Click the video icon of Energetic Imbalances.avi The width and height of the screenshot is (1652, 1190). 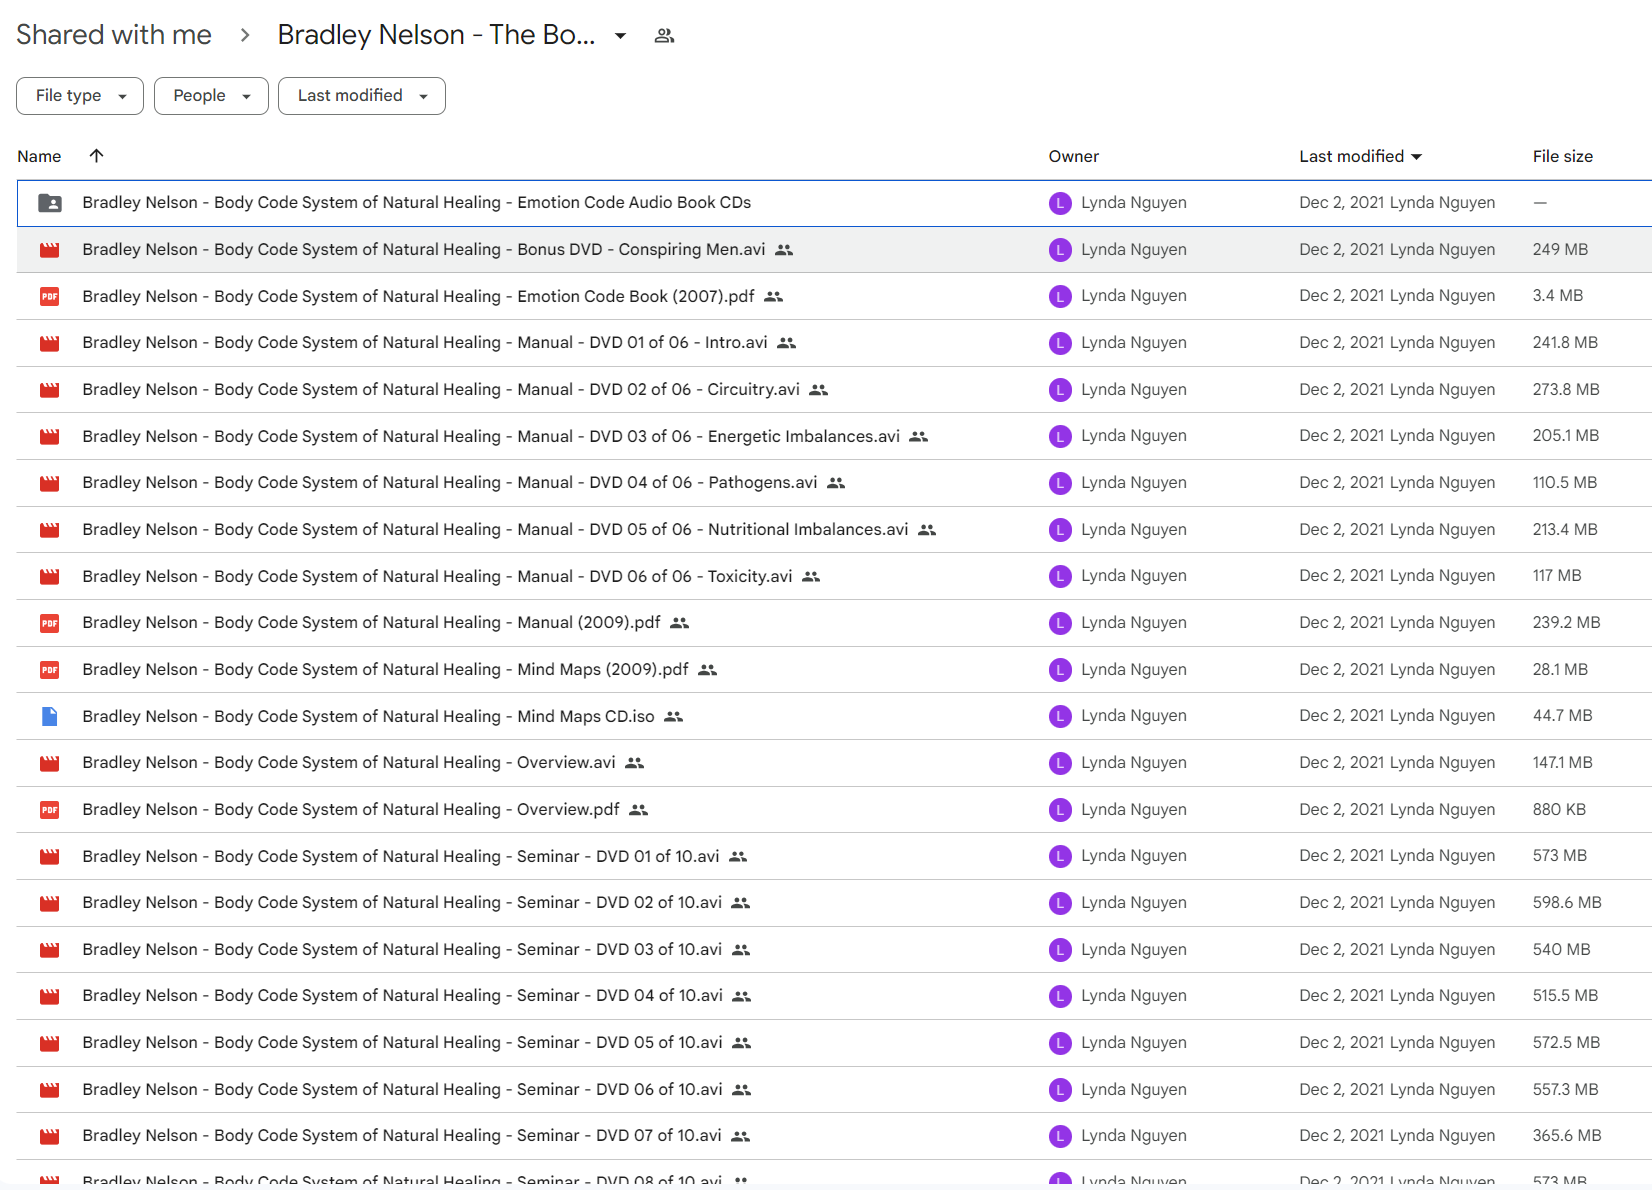point(49,436)
